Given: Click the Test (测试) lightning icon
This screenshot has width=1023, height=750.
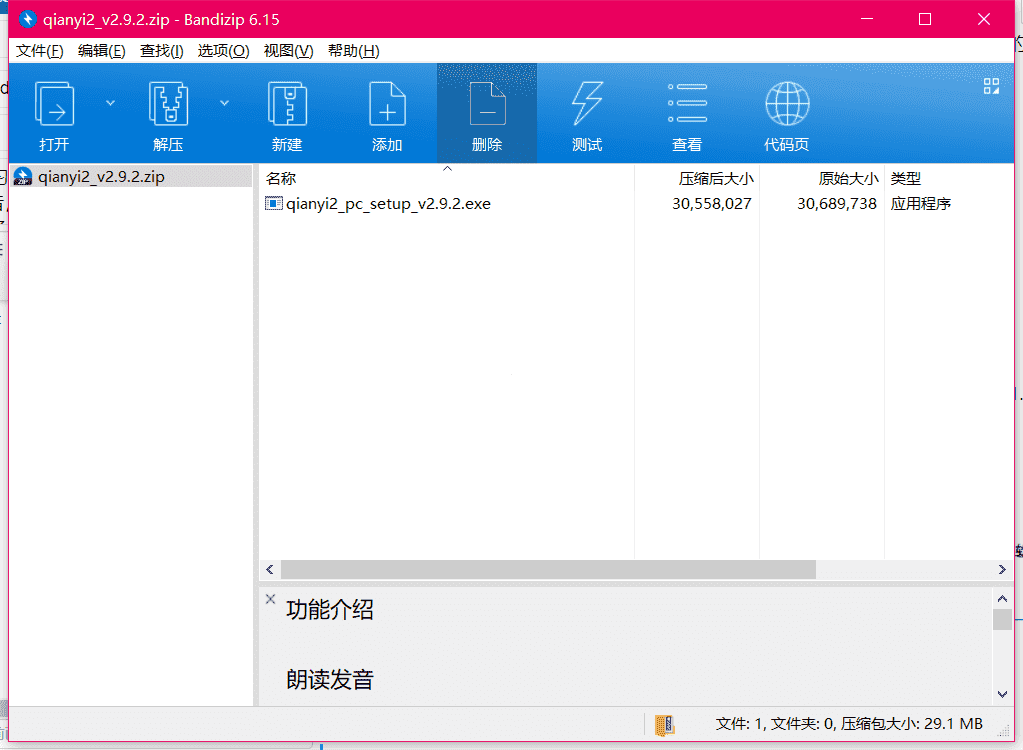Looking at the screenshot, I should [587, 103].
